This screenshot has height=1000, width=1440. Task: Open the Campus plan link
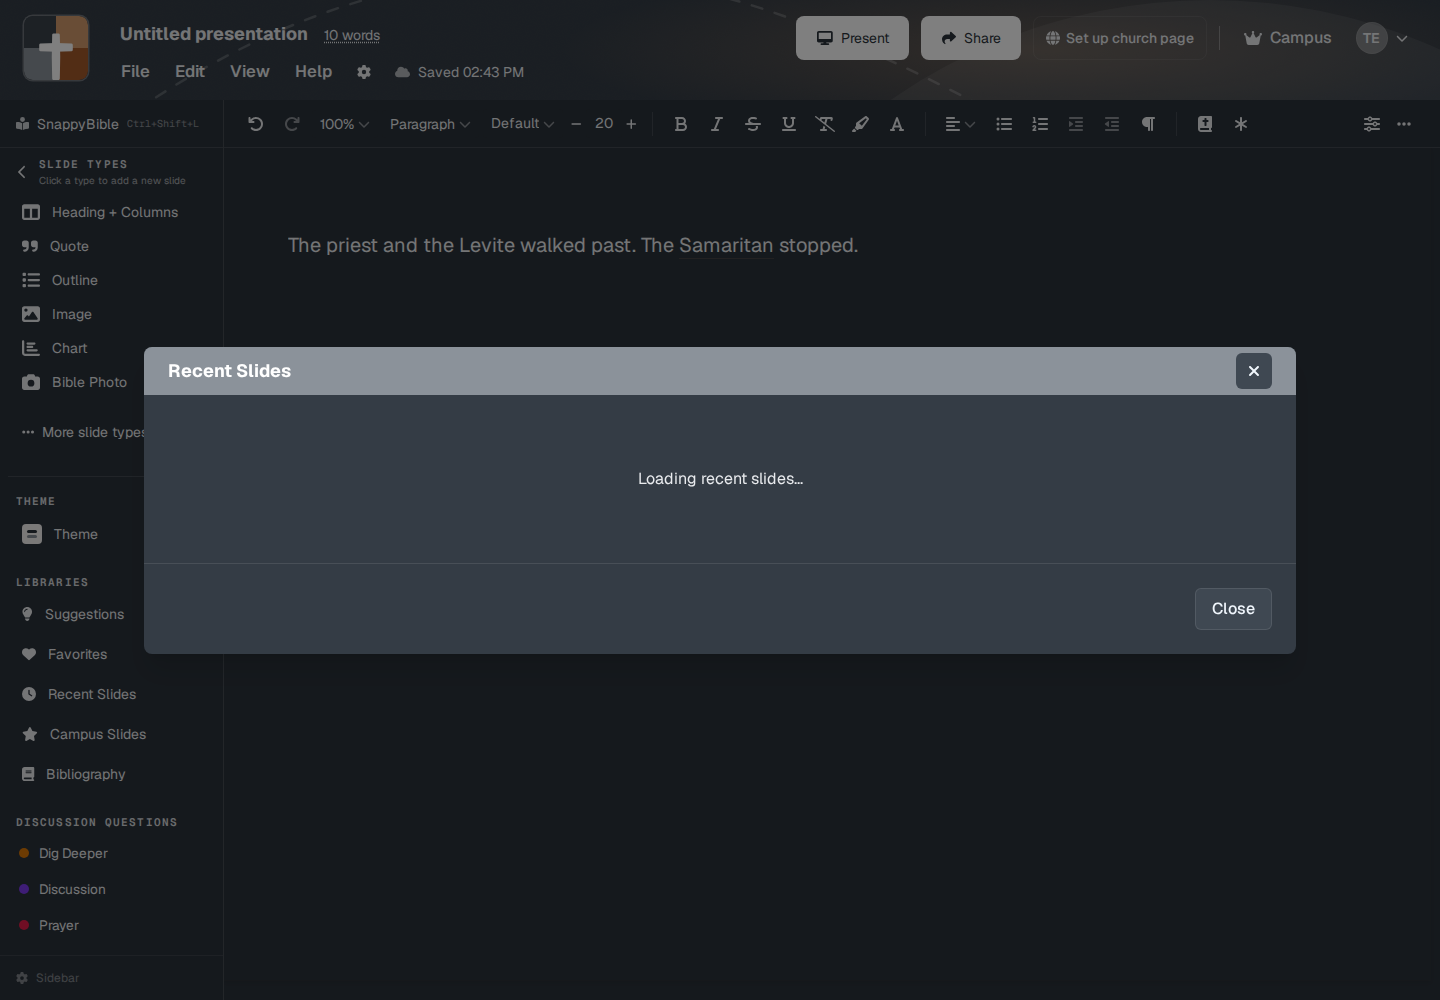click(x=1288, y=38)
